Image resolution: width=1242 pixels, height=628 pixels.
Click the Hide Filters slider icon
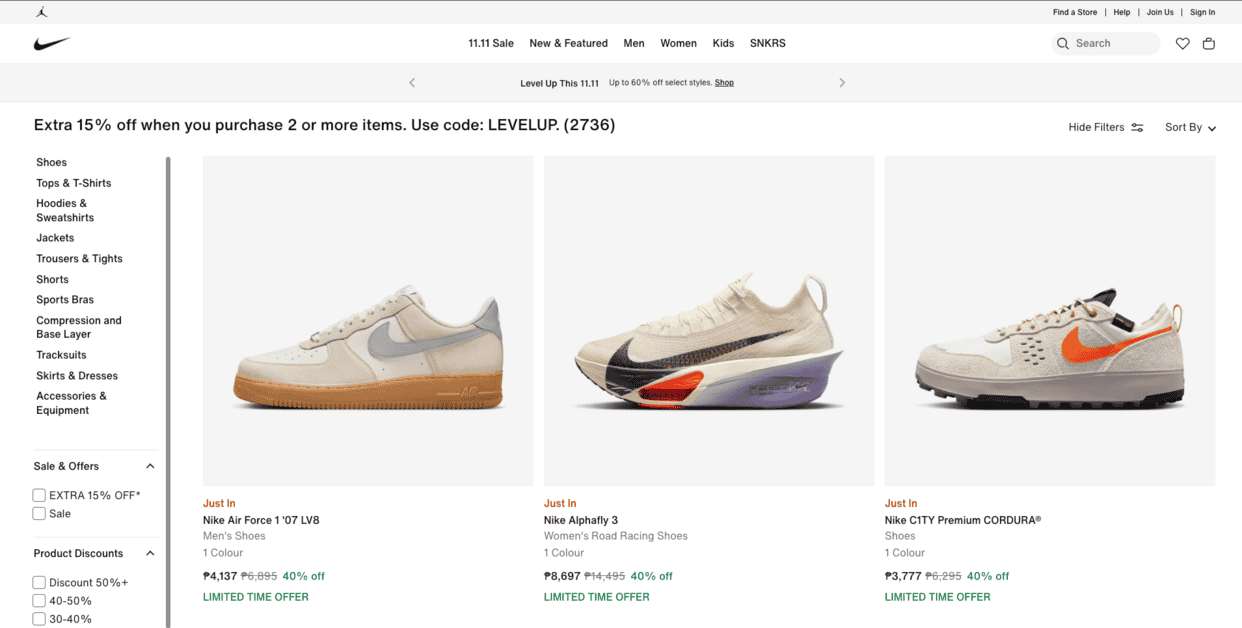1137,127
